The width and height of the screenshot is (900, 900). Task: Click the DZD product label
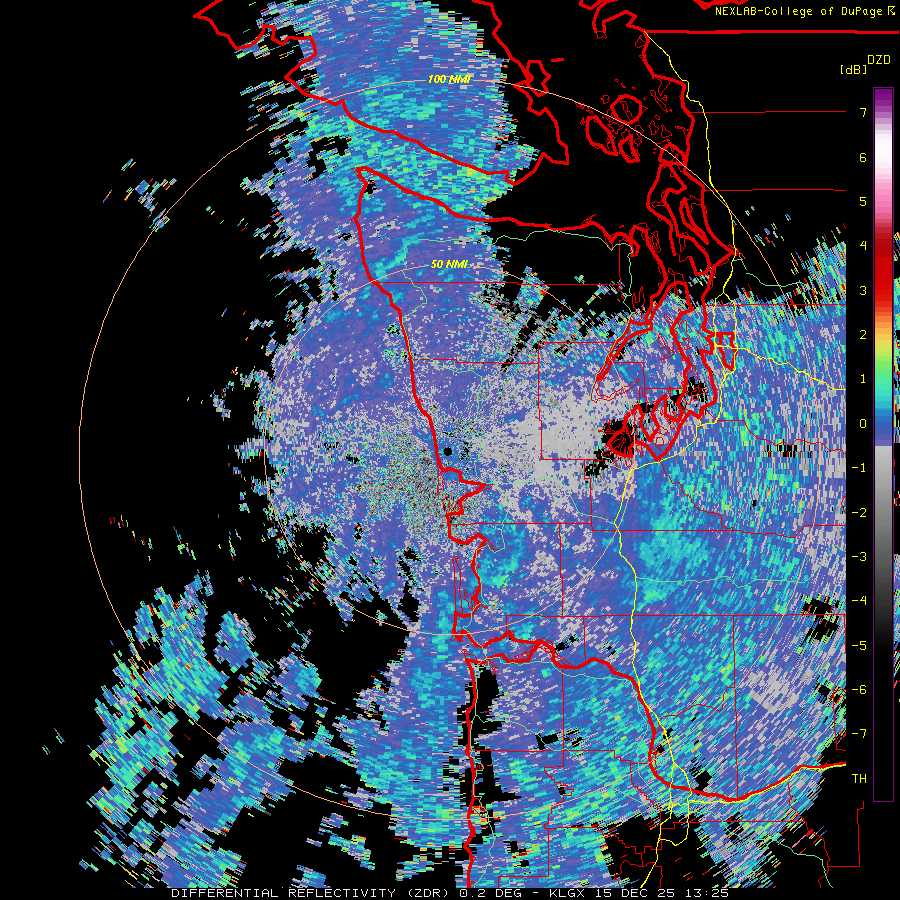pos(879,60)
